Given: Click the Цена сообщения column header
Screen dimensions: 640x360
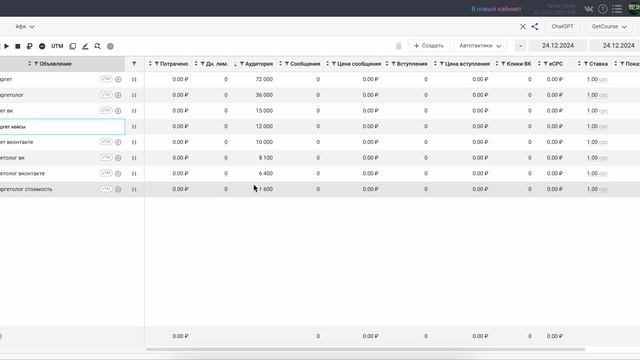Looking at the screenshot, I should 359,64.
